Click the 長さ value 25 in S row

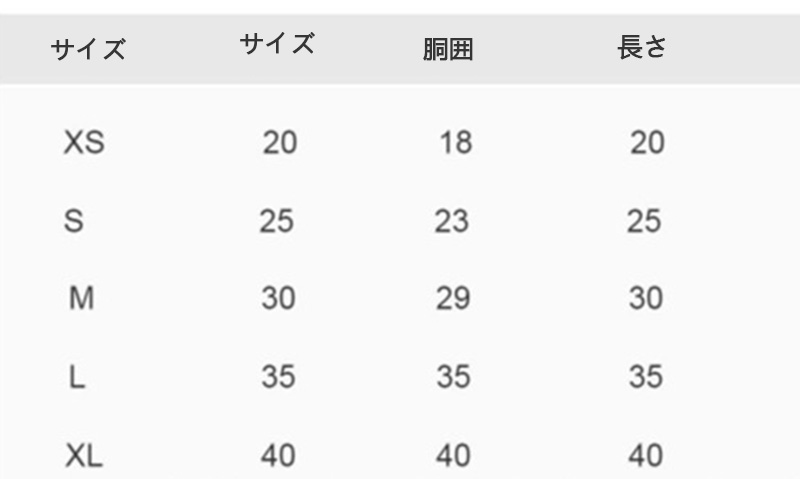pyautogui.click(x=644, y=221)
